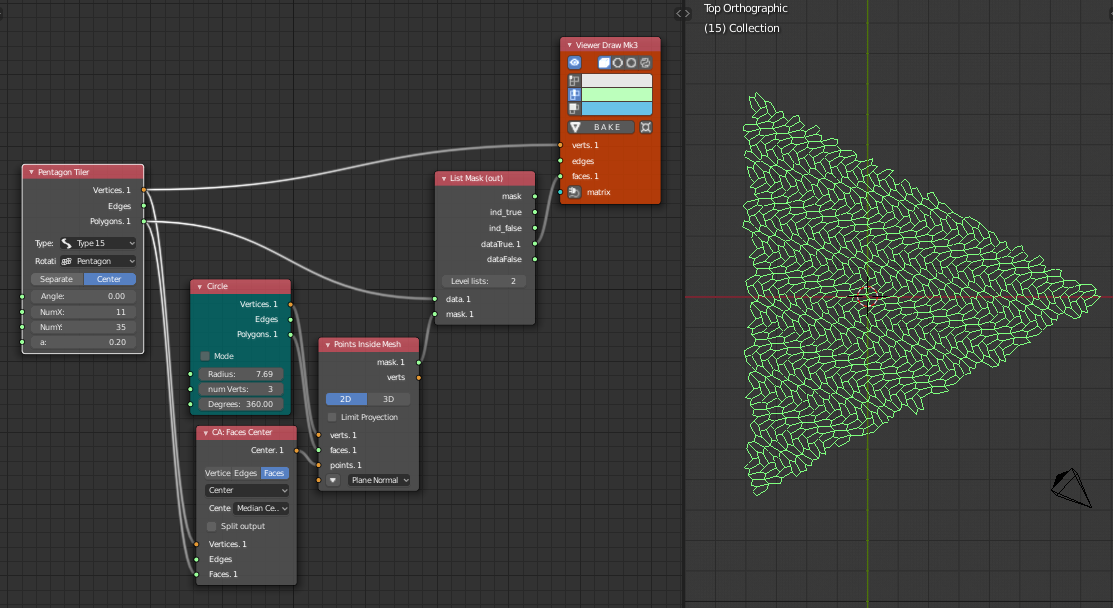Image resolution: width=1113 pixels, height=608 pixels.
Task: Collapse the List Mask (out) node
Action: (443, 178)
